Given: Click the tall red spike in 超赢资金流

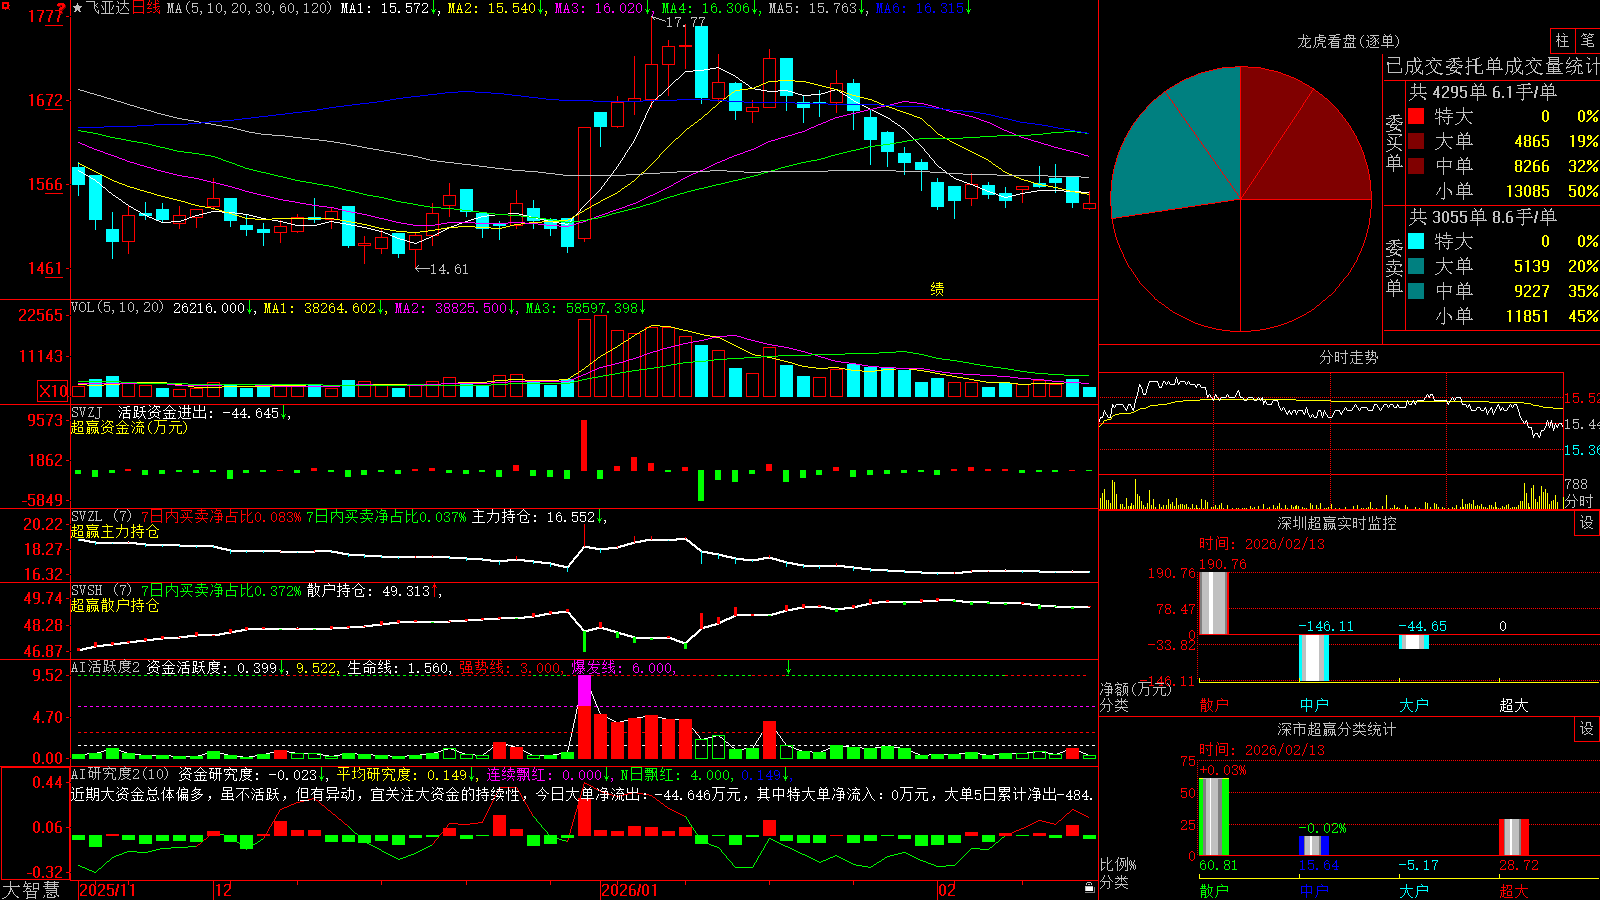Looking at the screenshot, I should [584, 445].
